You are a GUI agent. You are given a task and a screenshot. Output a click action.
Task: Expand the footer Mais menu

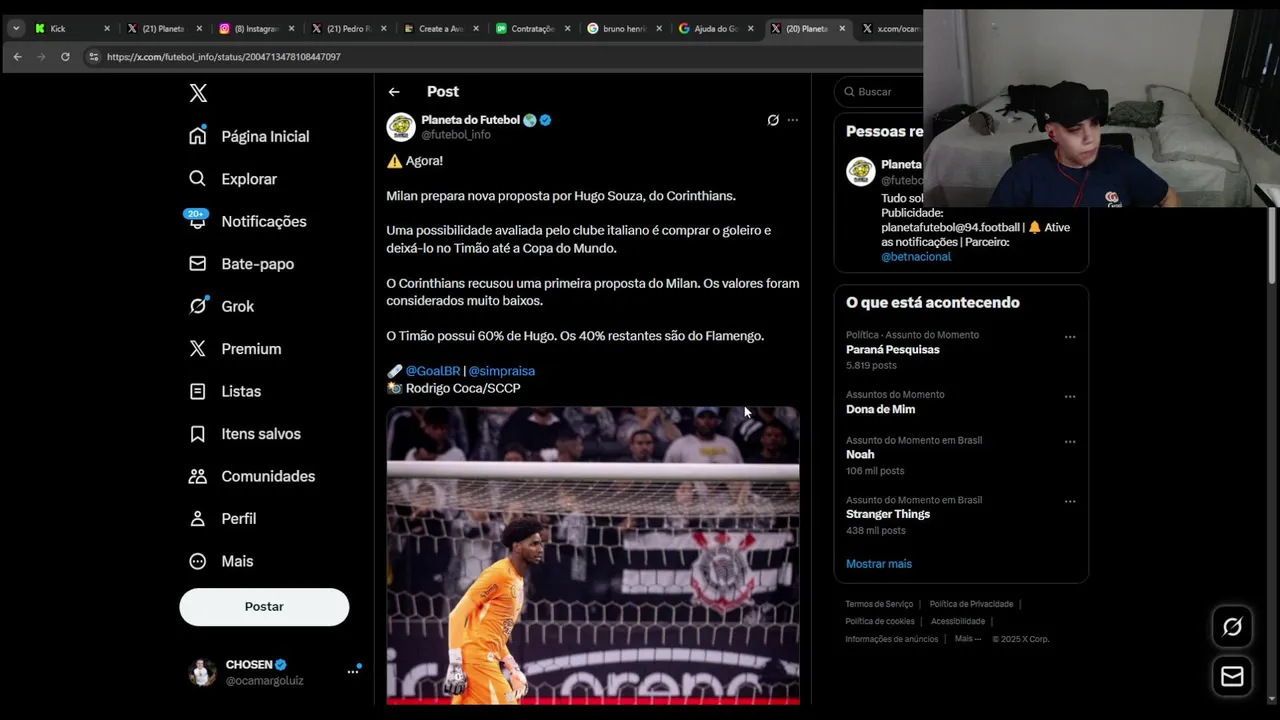968,639
